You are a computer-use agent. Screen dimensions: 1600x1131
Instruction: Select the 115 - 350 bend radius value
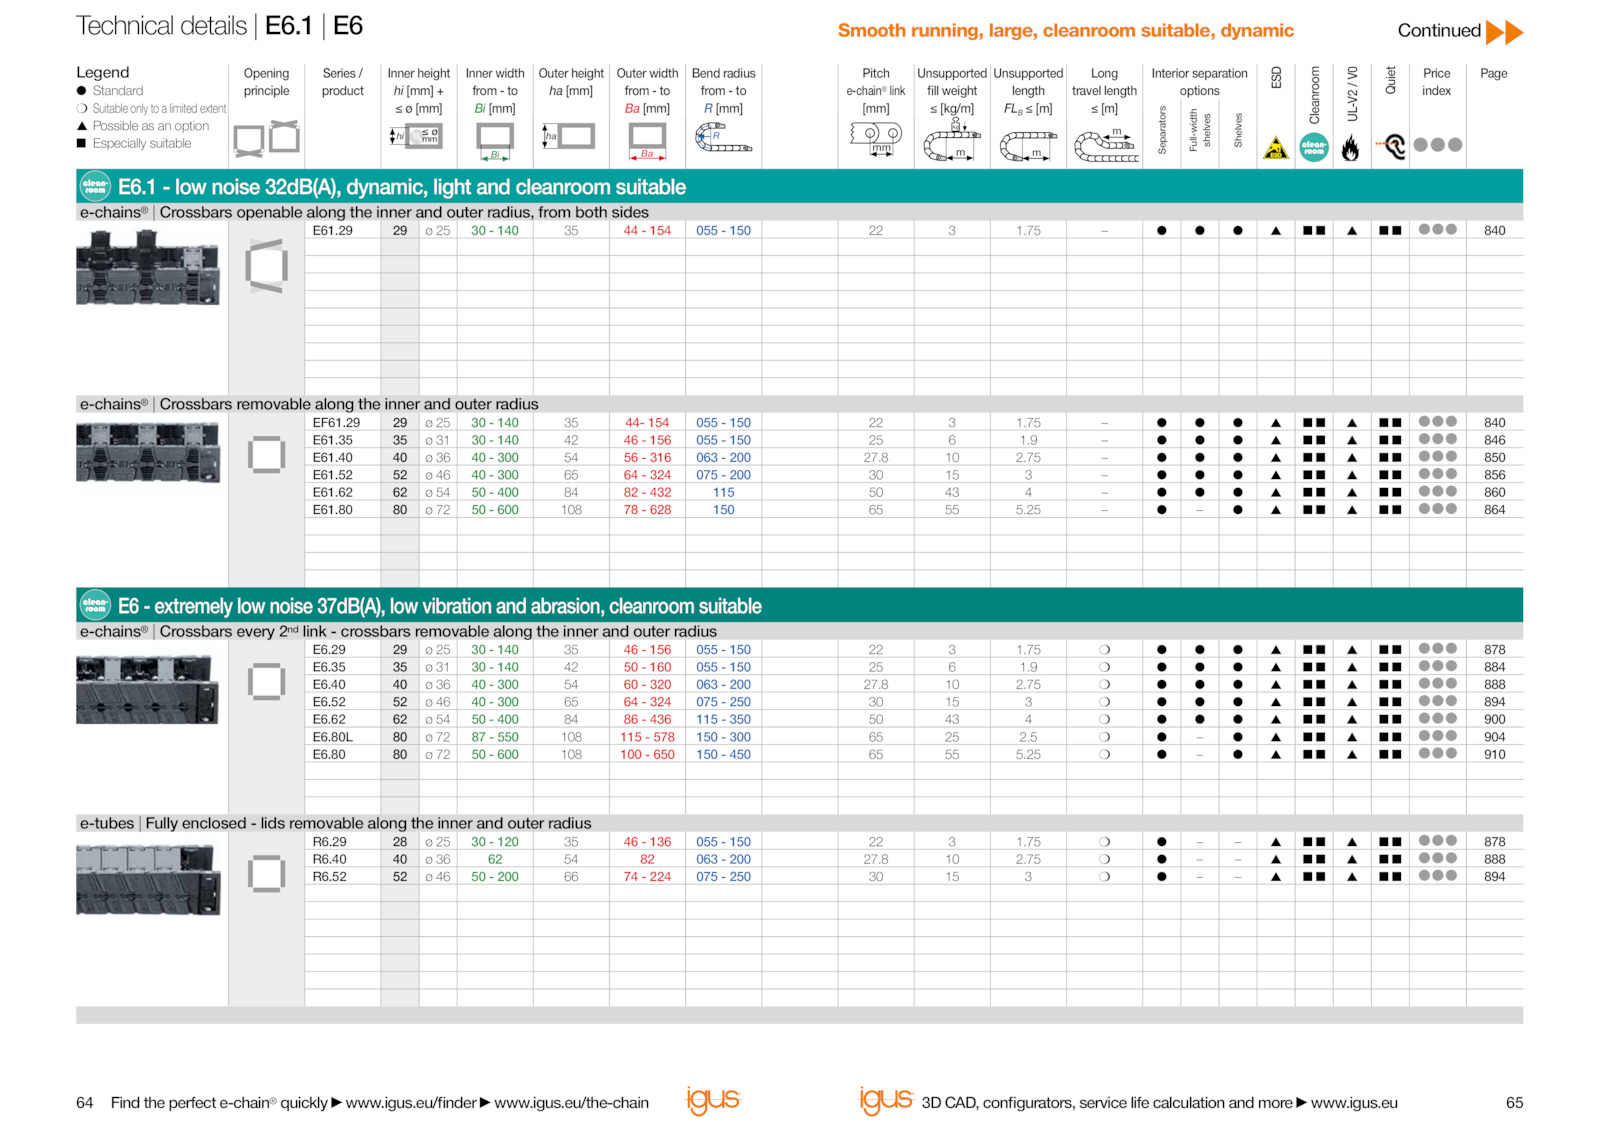point(723,719)
